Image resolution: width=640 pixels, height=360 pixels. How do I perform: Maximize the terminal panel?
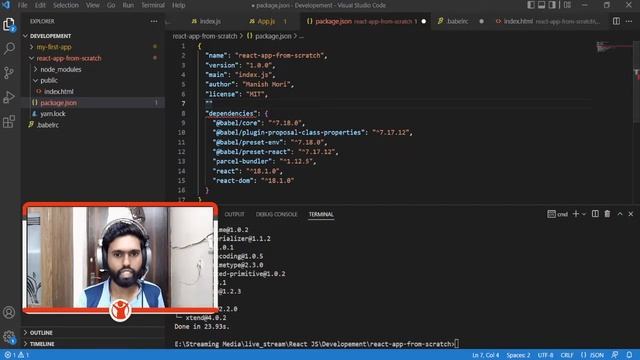tap(620, 214)
